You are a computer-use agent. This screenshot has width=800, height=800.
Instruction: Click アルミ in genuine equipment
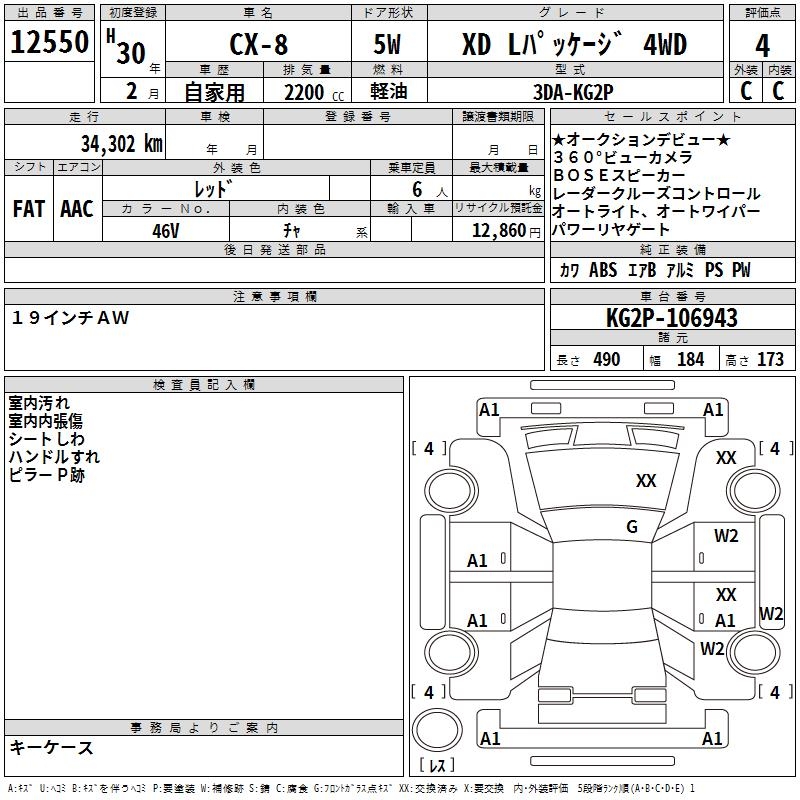pyautogui.click(x=680, y=270)
